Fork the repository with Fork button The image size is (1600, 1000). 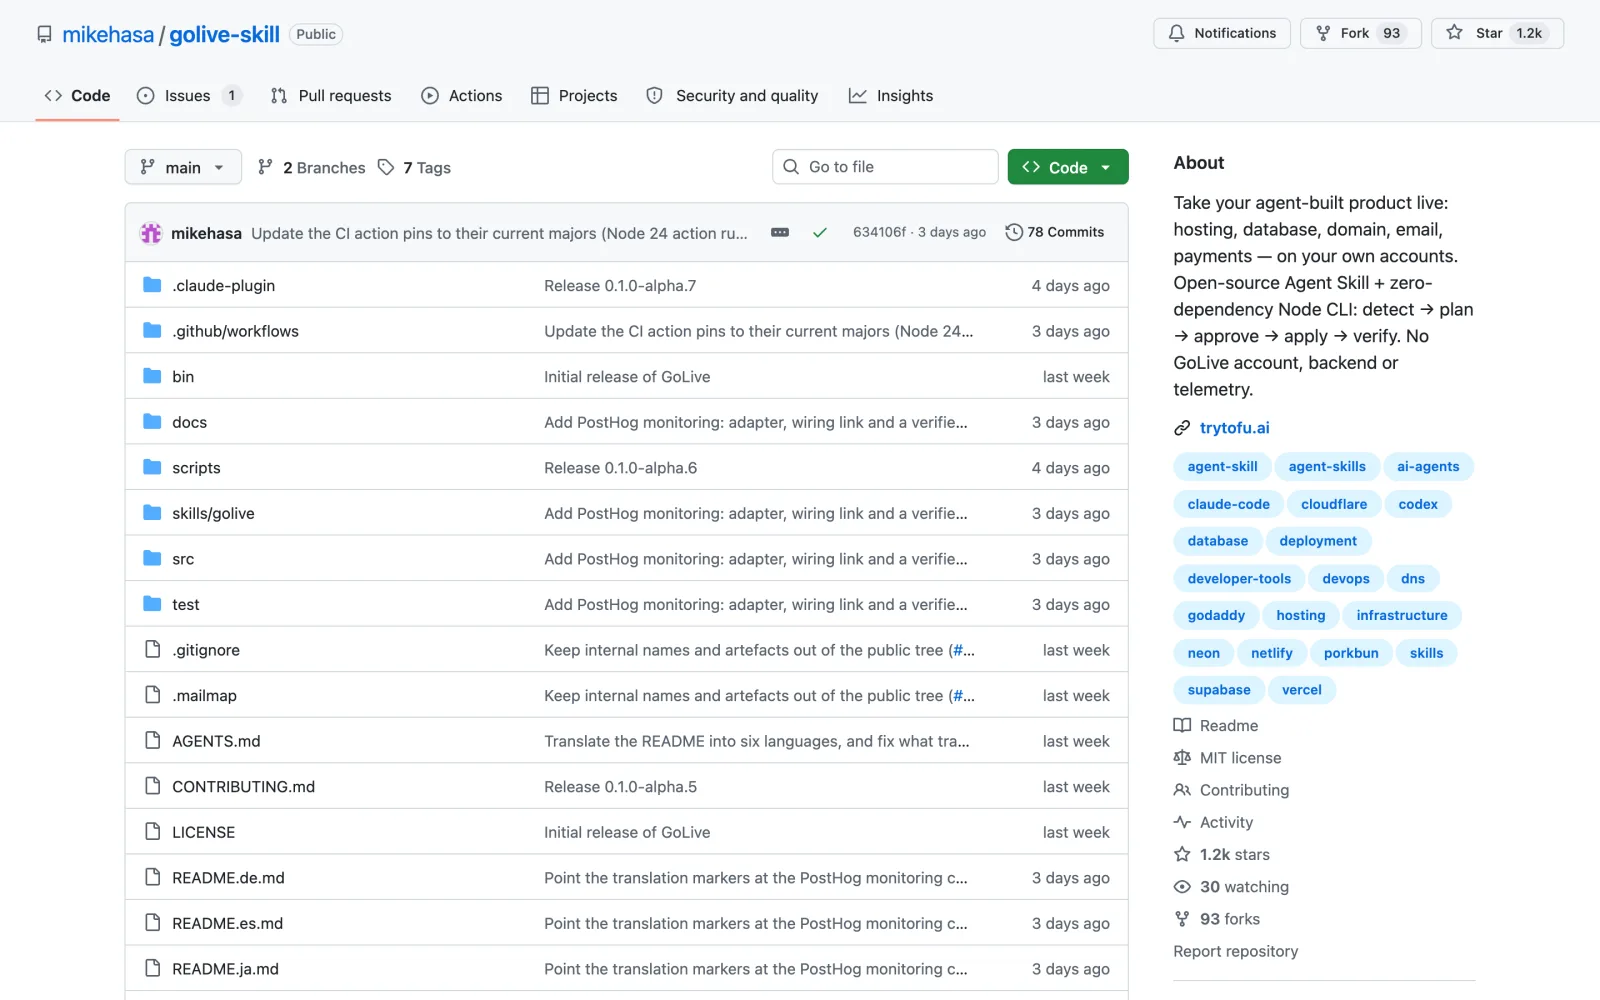(1361, 33)
